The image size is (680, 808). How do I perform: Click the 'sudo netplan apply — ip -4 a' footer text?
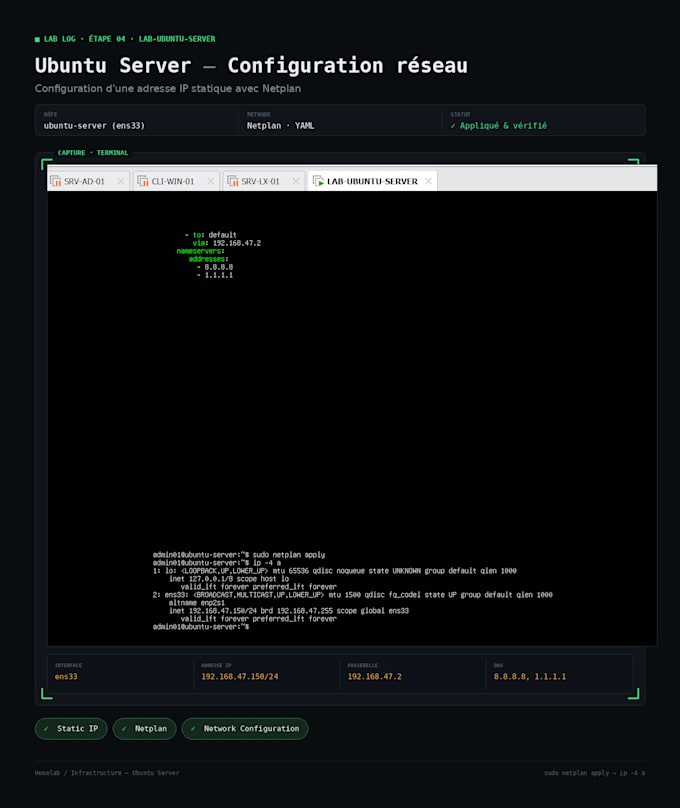tap(594, 773)
